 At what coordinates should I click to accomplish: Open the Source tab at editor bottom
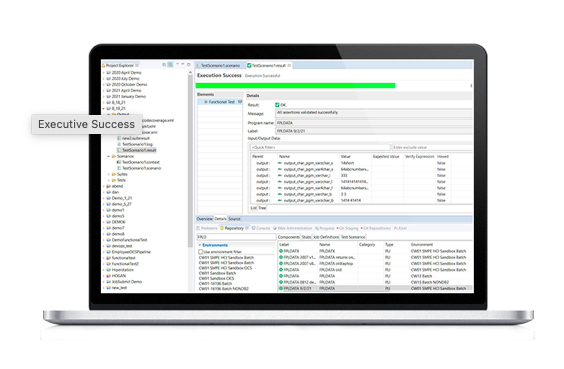(234, 219)
